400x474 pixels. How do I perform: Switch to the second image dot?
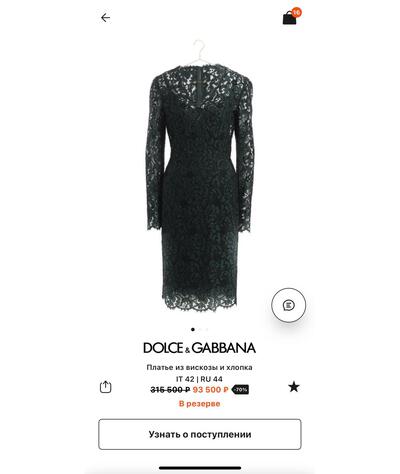click(200, 329)
